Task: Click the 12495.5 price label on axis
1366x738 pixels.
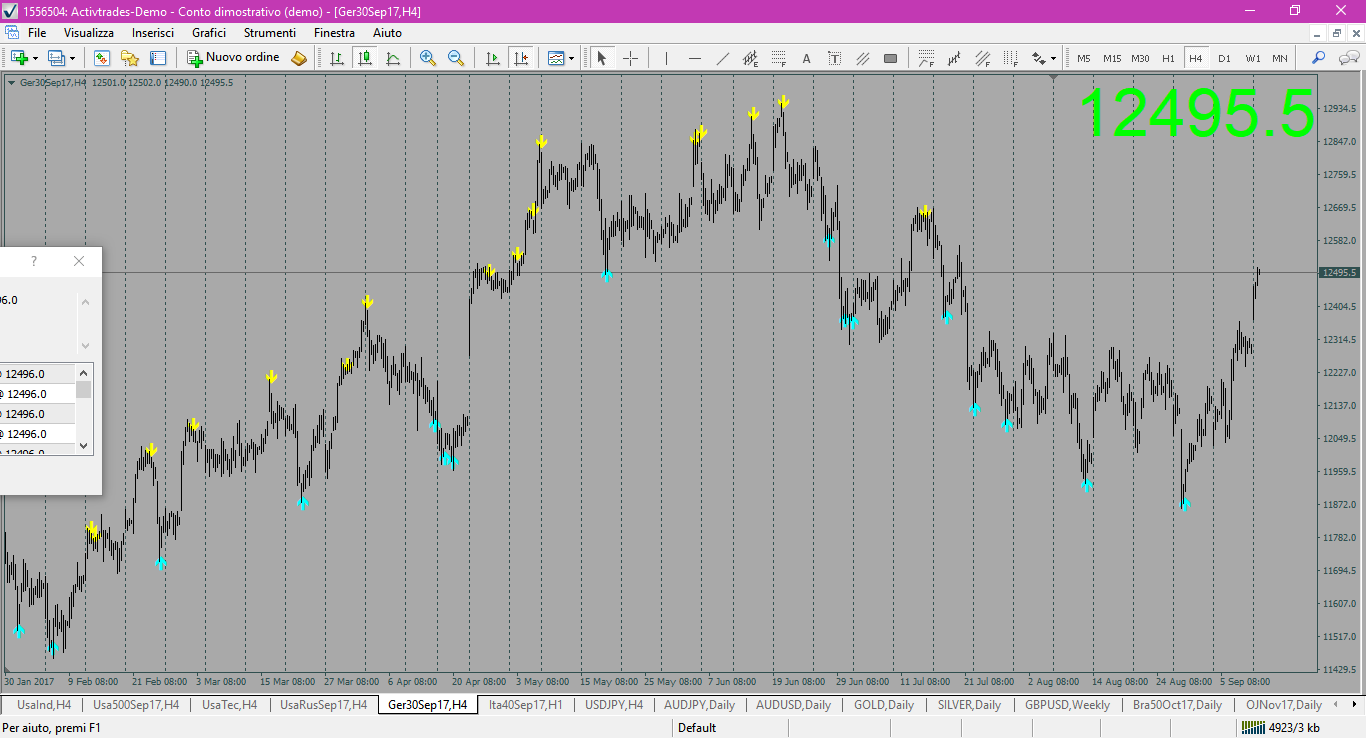Action: coord(1340,273)
